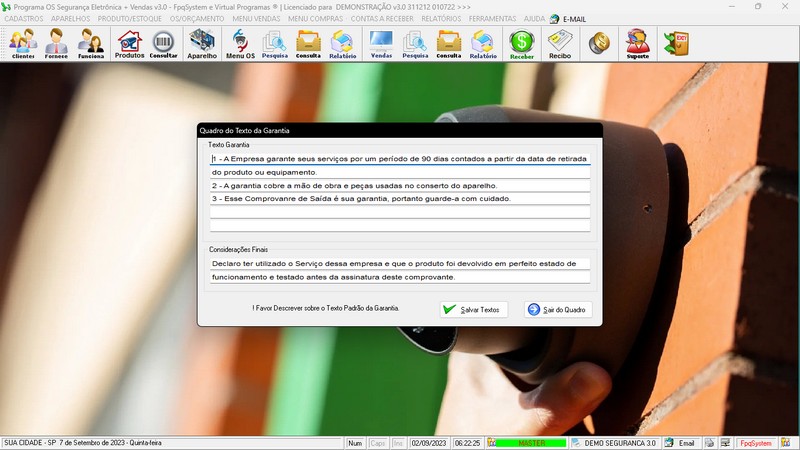Click the network computer icon in status bar
The image size is (800, 450).
(x=726, y=443)
